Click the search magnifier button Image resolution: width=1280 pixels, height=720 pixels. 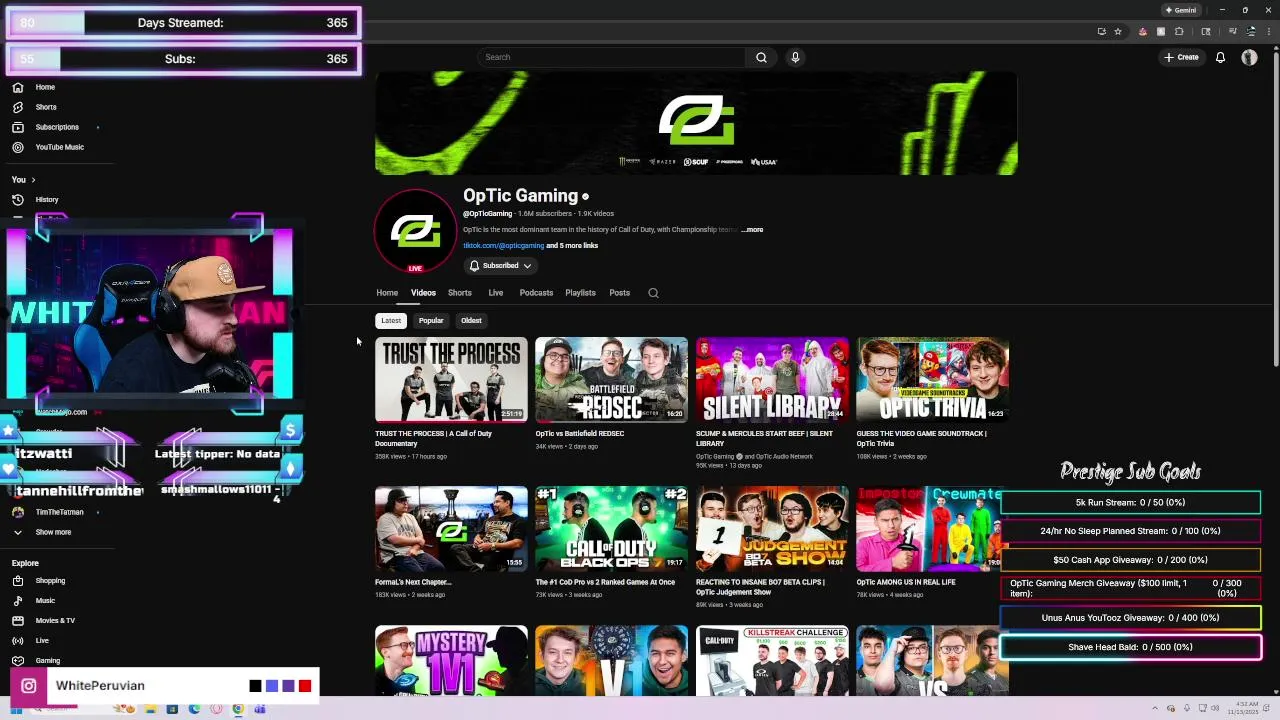761,57
